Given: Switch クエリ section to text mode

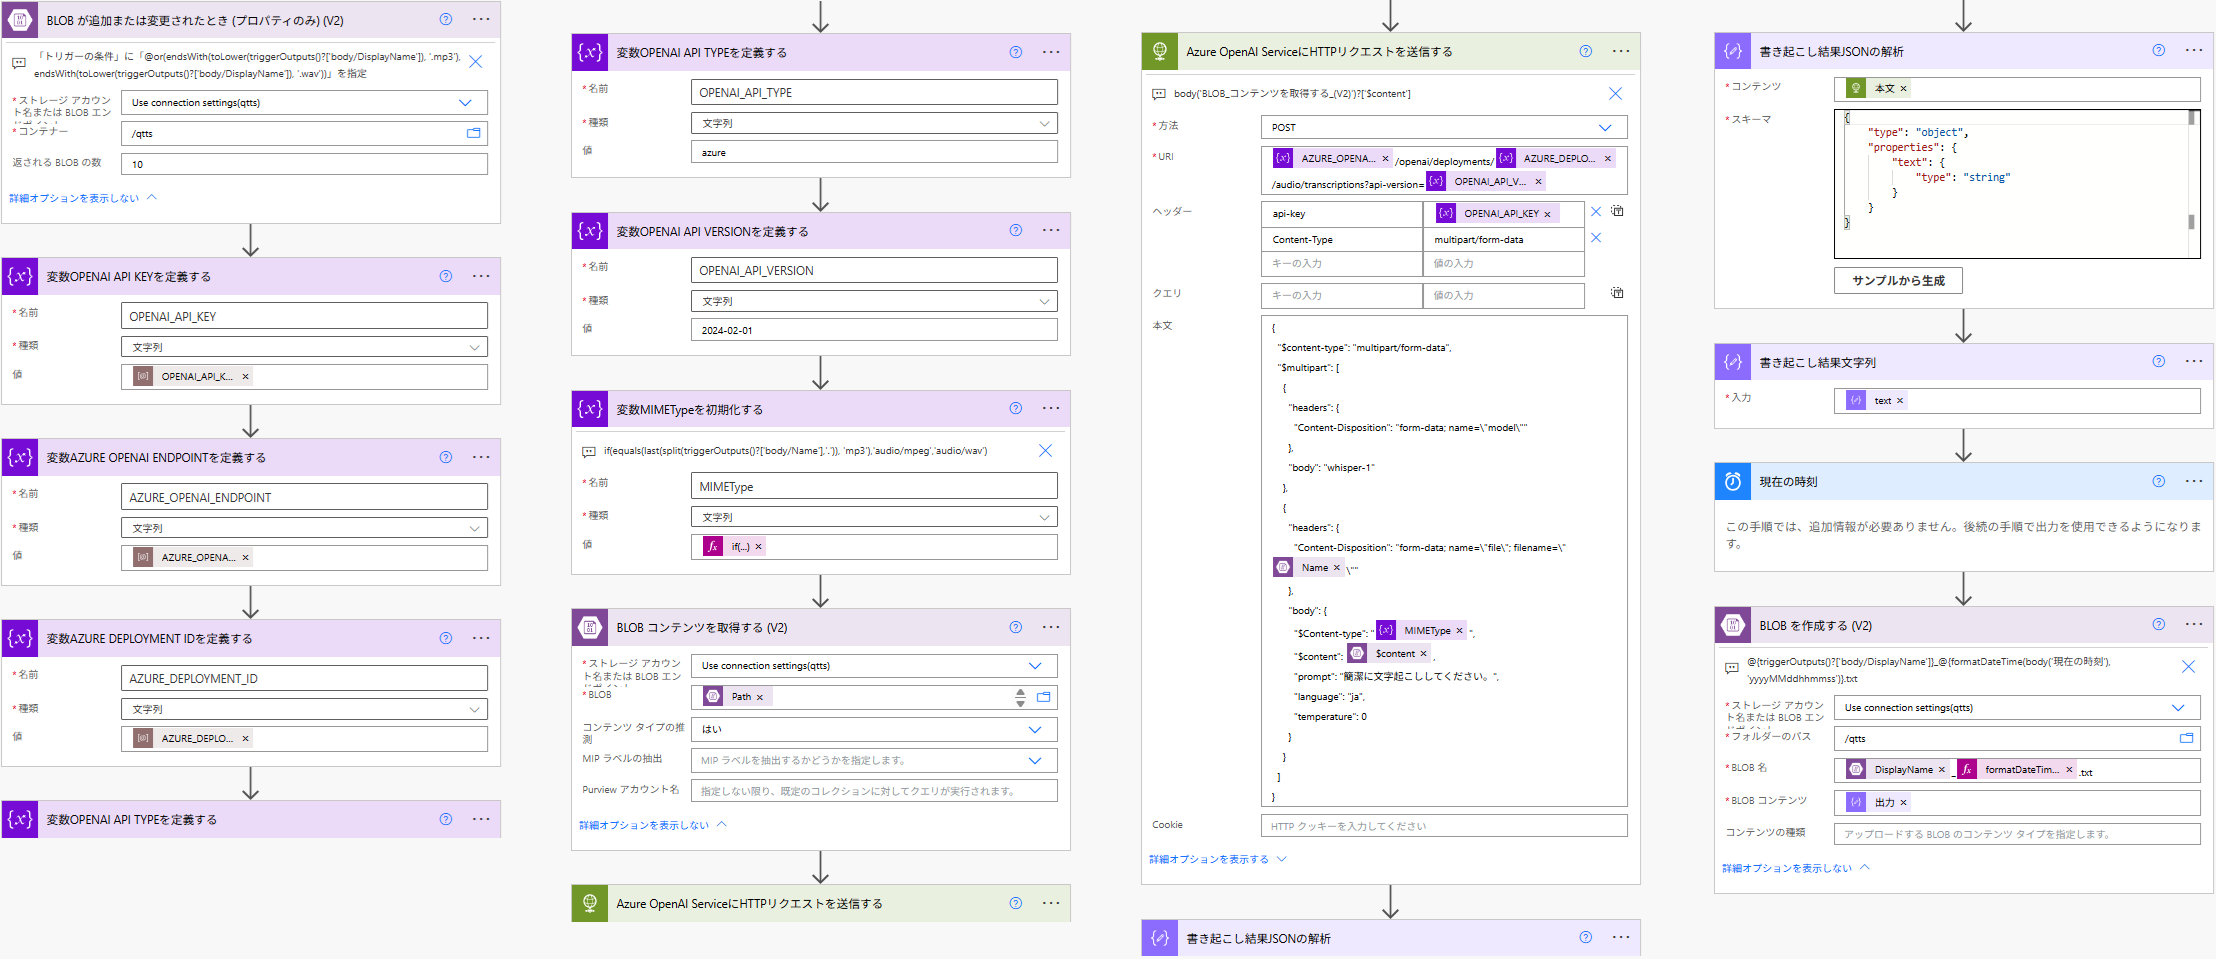Looking at the screenshot, I should coord(1617,293).
